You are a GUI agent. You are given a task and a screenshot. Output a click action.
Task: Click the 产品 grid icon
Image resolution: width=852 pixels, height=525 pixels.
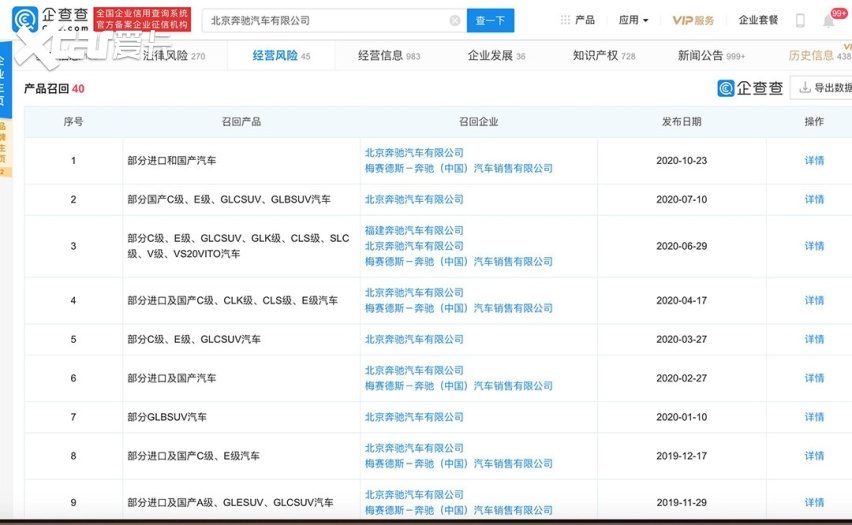tap(566, 20)
